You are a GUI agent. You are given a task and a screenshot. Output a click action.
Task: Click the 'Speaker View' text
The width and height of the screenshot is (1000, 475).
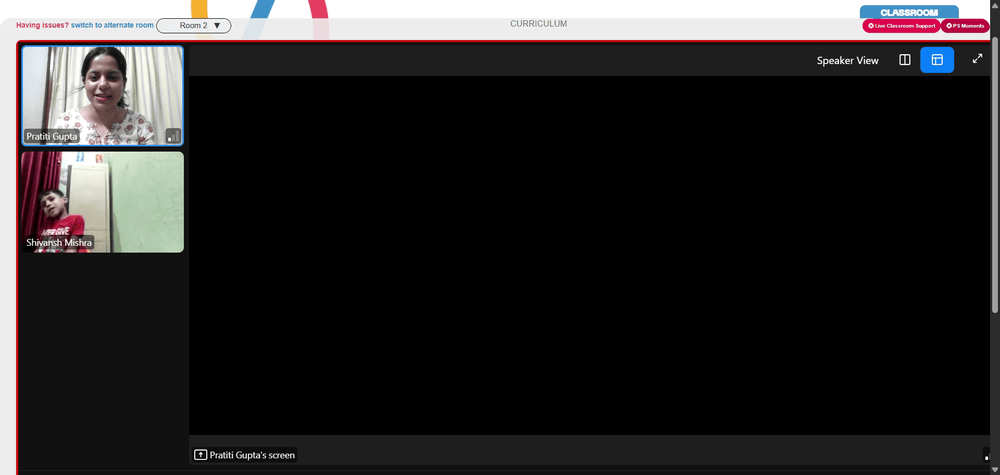[x=848, y=61]
